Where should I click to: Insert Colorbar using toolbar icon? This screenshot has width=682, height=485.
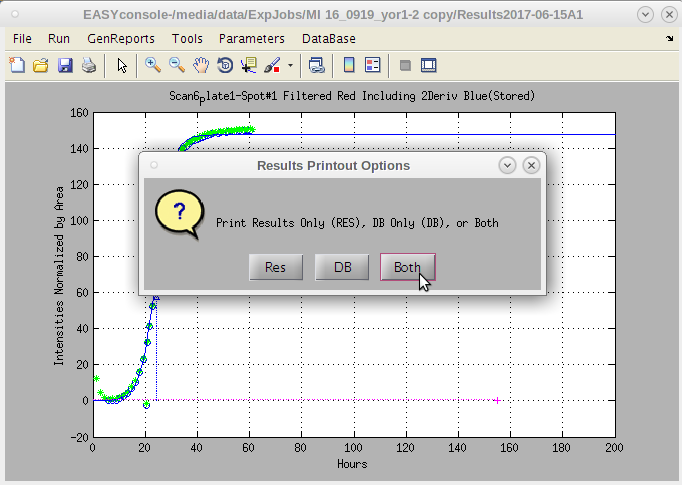tap(349, 65)
